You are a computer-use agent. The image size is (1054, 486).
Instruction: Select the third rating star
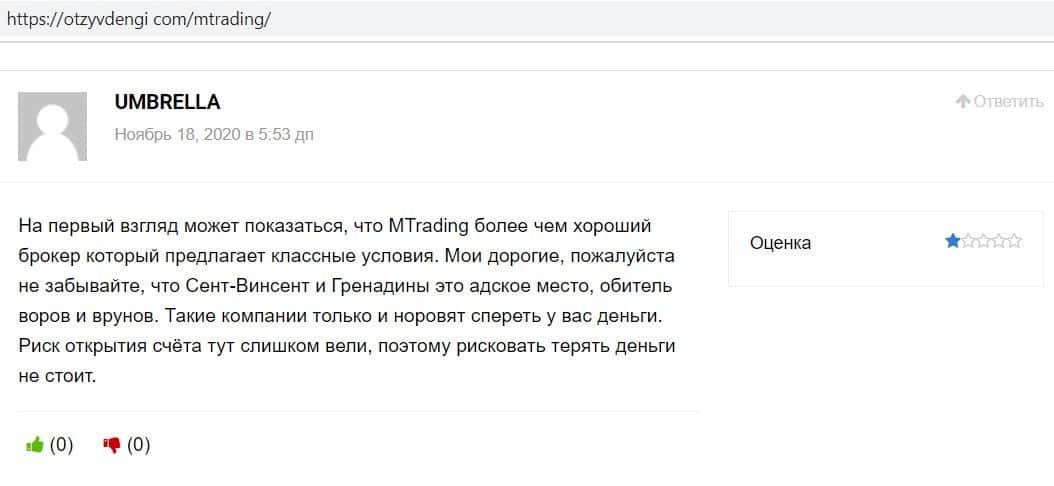click(984, 241)
